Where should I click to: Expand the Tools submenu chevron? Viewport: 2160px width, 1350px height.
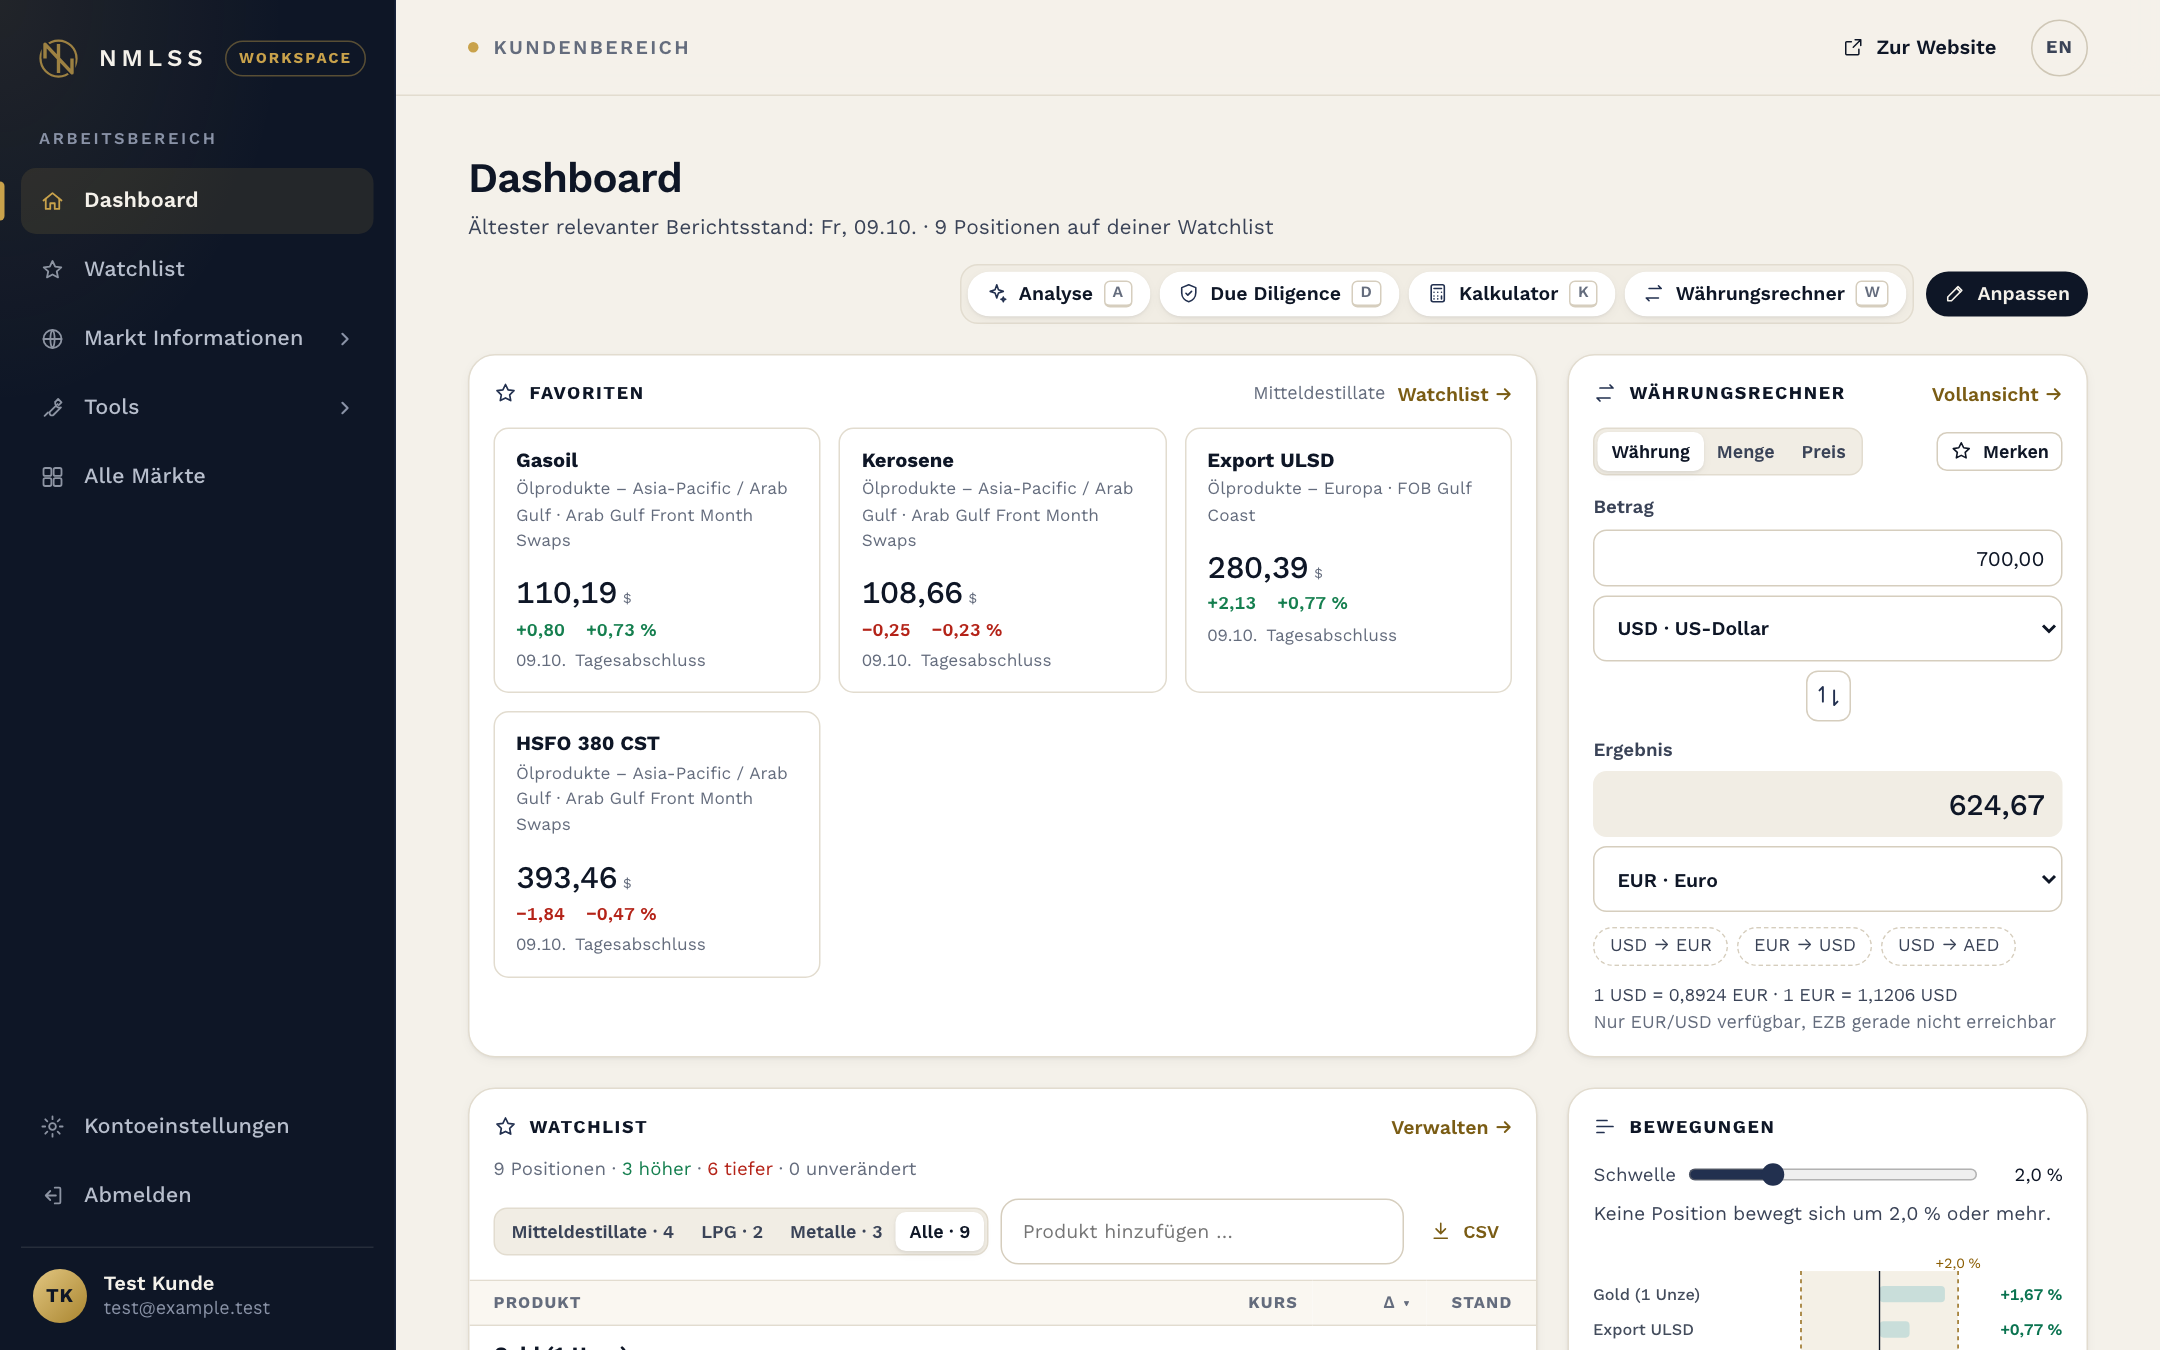[x=345, y=408]
